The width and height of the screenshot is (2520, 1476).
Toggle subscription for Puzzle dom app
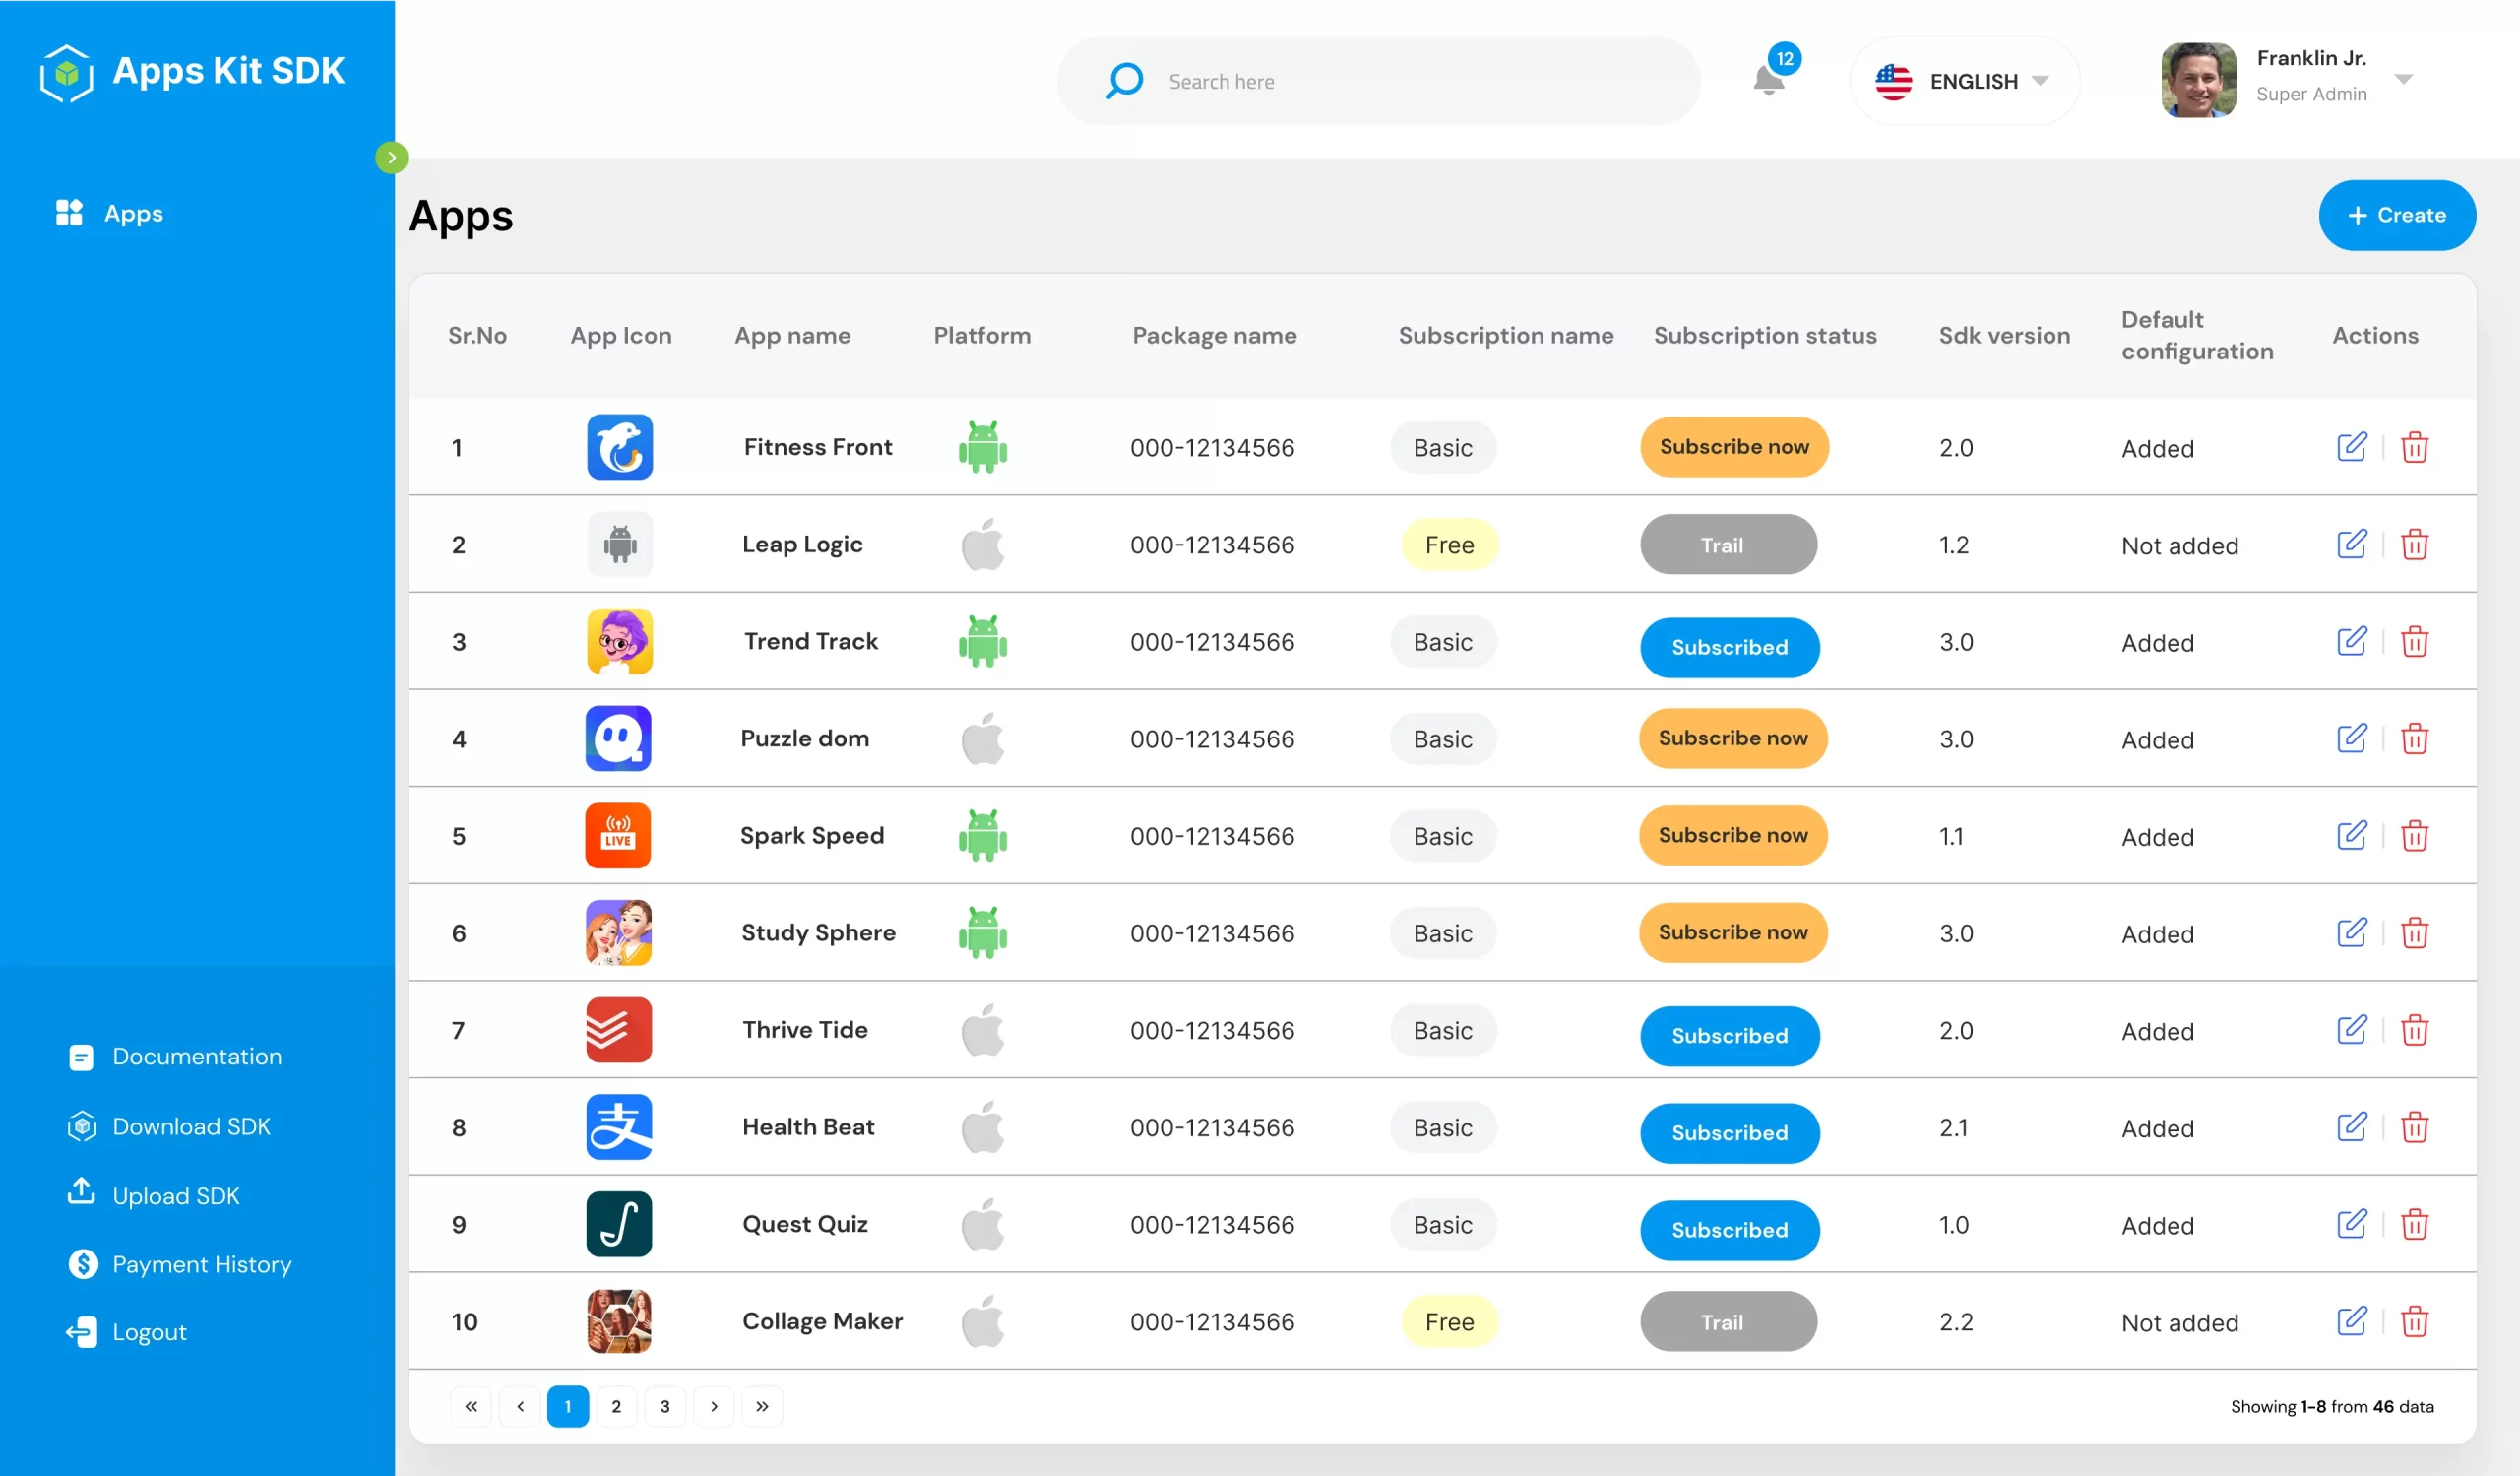1733,738
